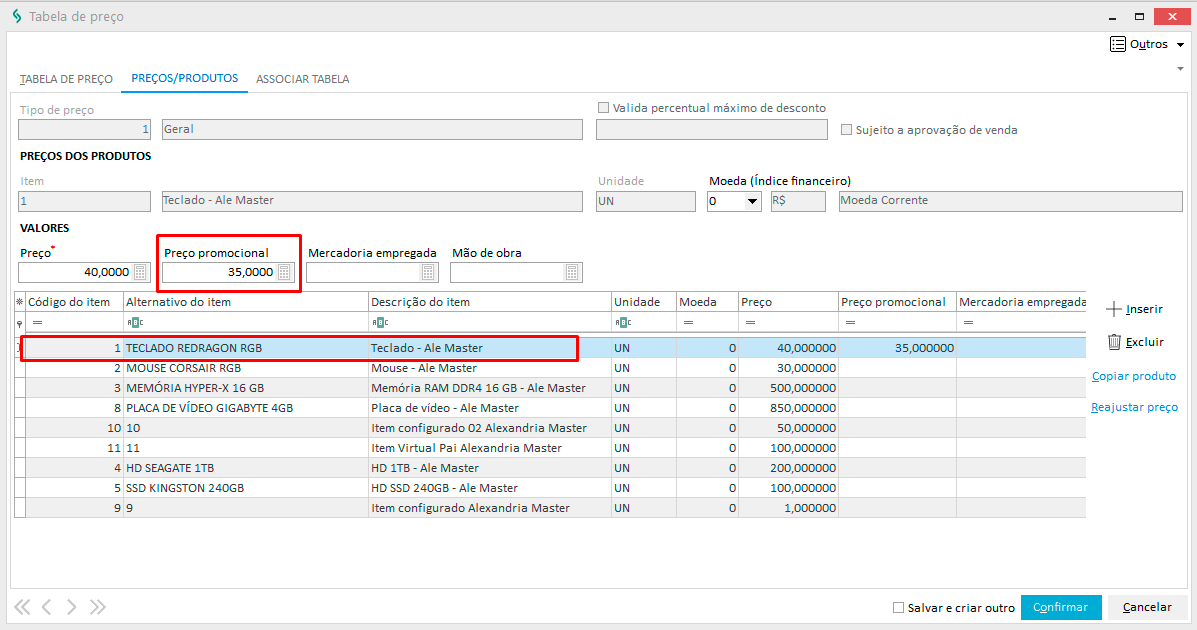Click the Inserir plus icon
The image size is (1197, 630).
(x=1114, y=309)
